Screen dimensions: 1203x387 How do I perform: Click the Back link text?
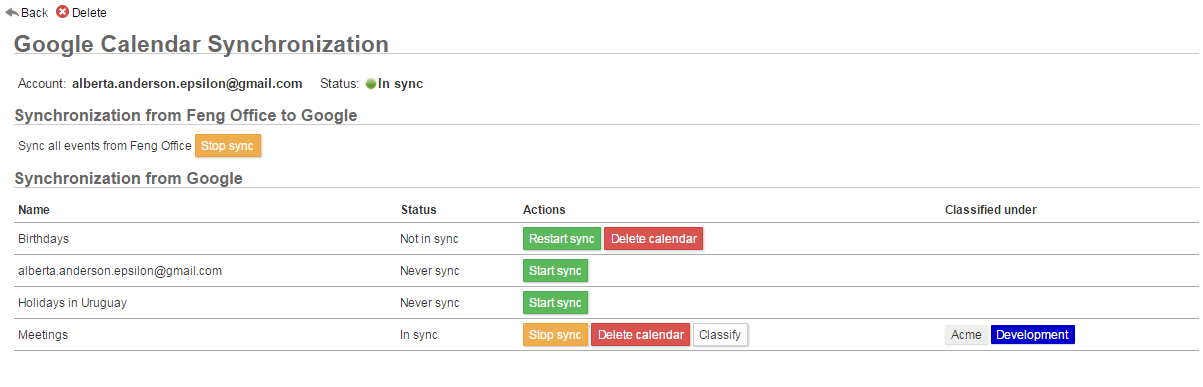34,13
